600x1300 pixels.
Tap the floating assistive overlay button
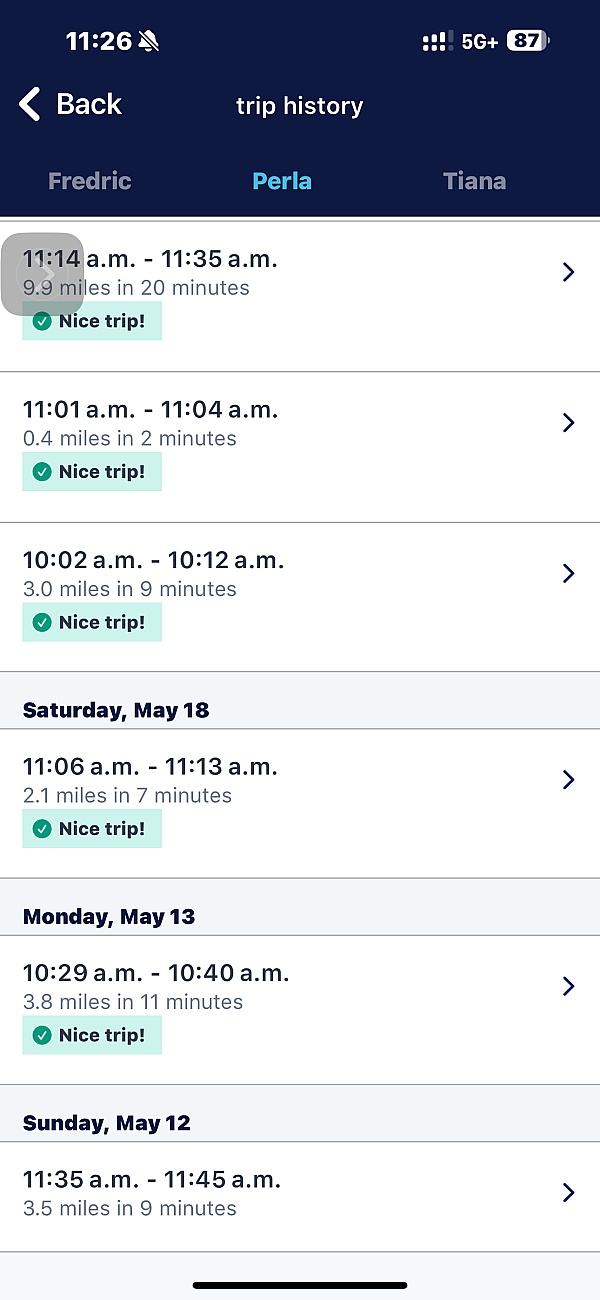tap(42, 273)
